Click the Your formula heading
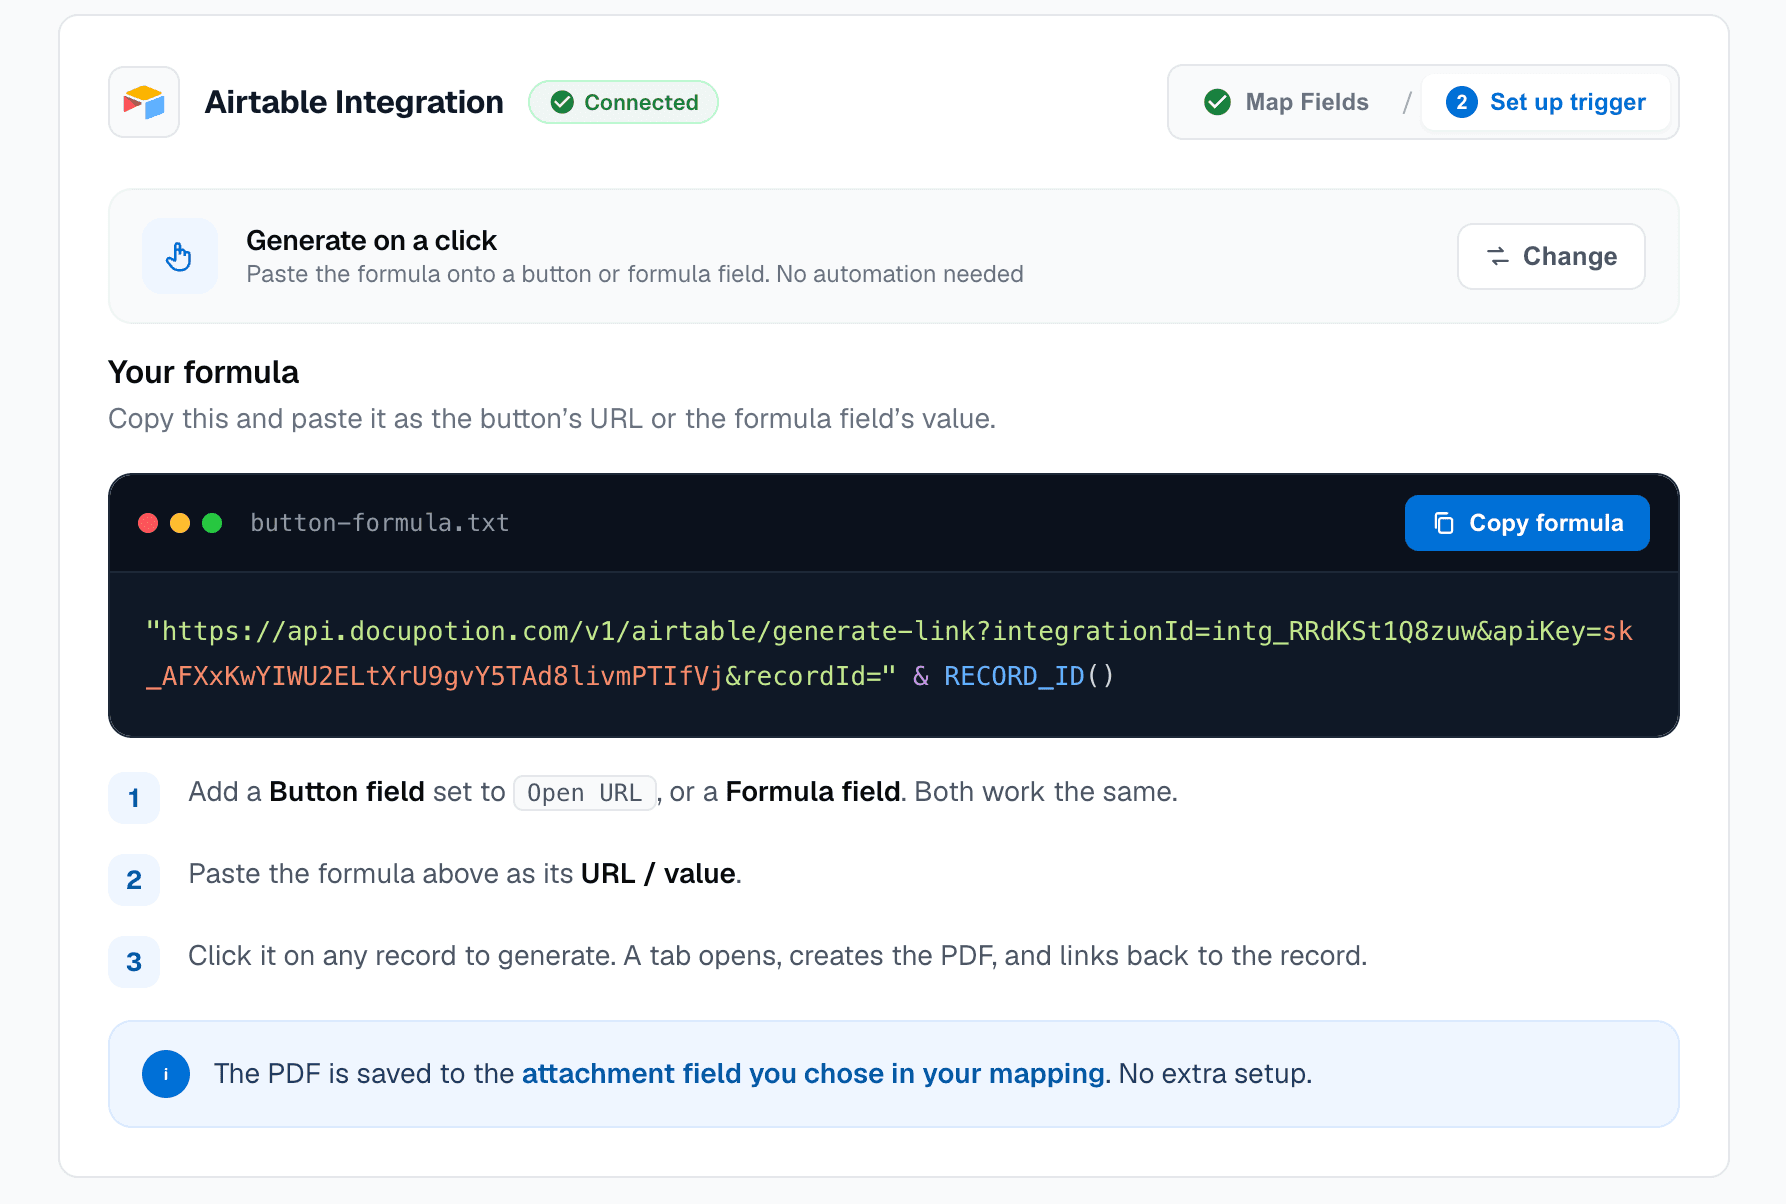 coord(203,372)
